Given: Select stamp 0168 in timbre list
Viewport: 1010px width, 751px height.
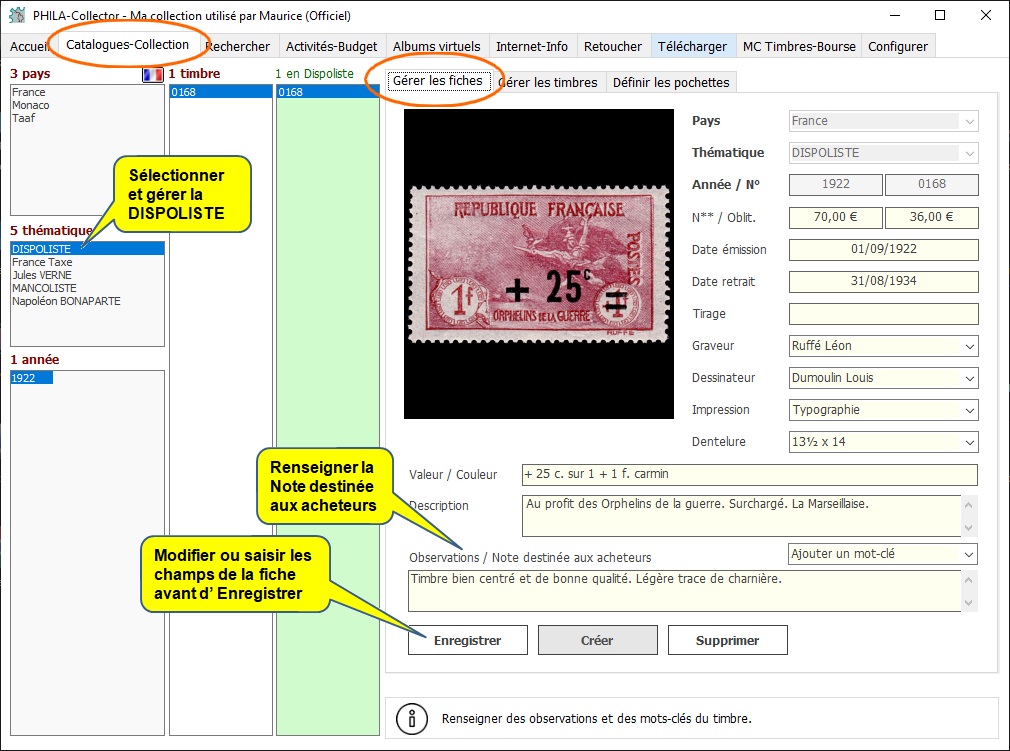Looking at the screenshot, I should click(221, 92).
